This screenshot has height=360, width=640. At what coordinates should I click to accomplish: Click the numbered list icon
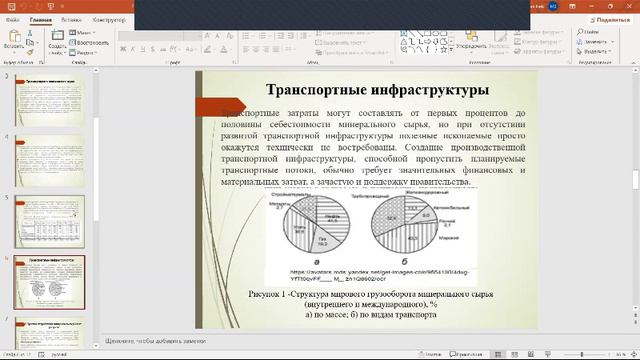[263, 36]
